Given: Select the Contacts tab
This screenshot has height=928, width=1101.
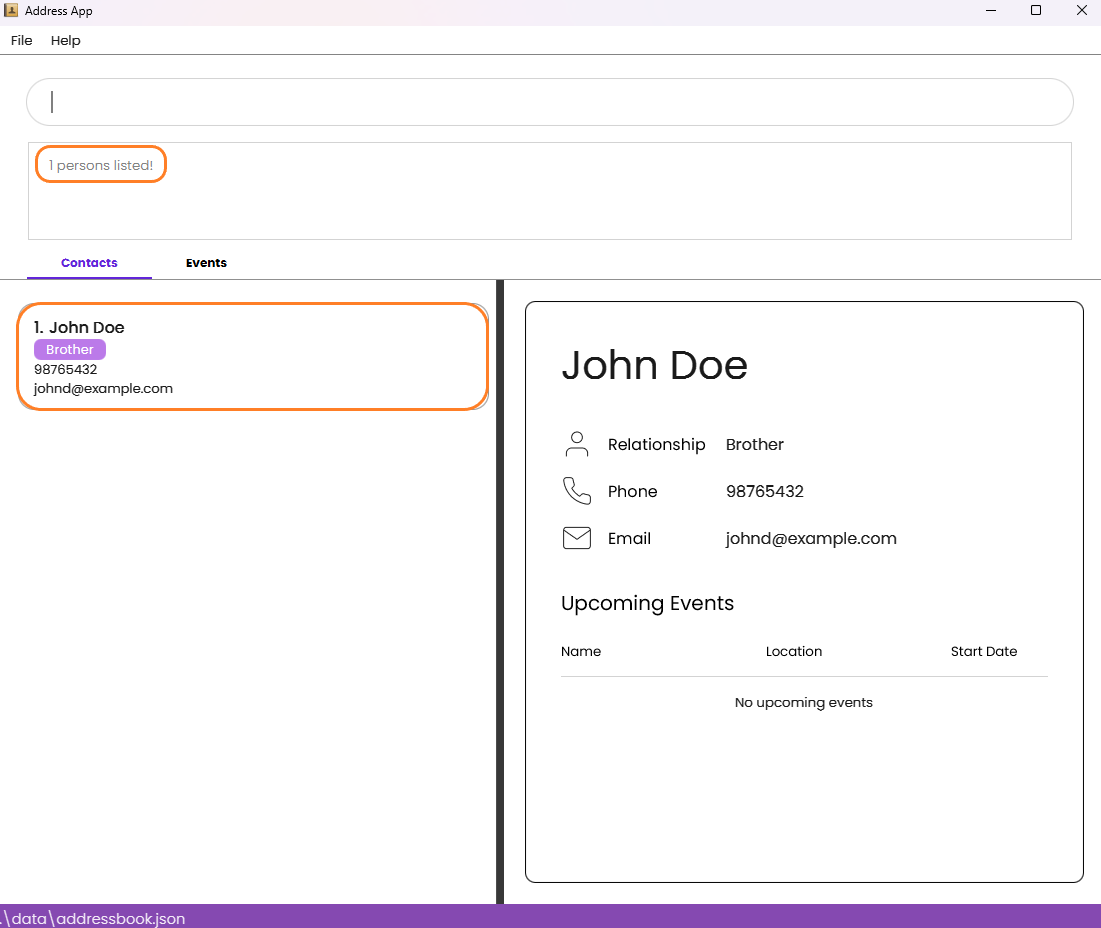Looking at the screenshot, I should (89, 263).
